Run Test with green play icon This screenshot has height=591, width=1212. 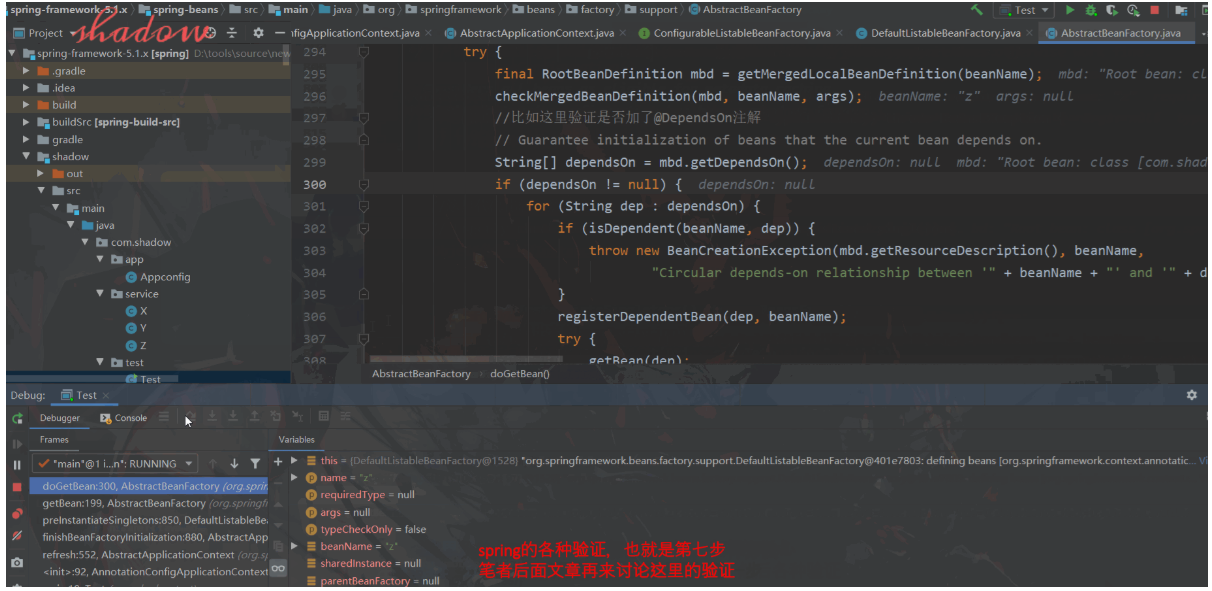click(x=1069, y=10)
